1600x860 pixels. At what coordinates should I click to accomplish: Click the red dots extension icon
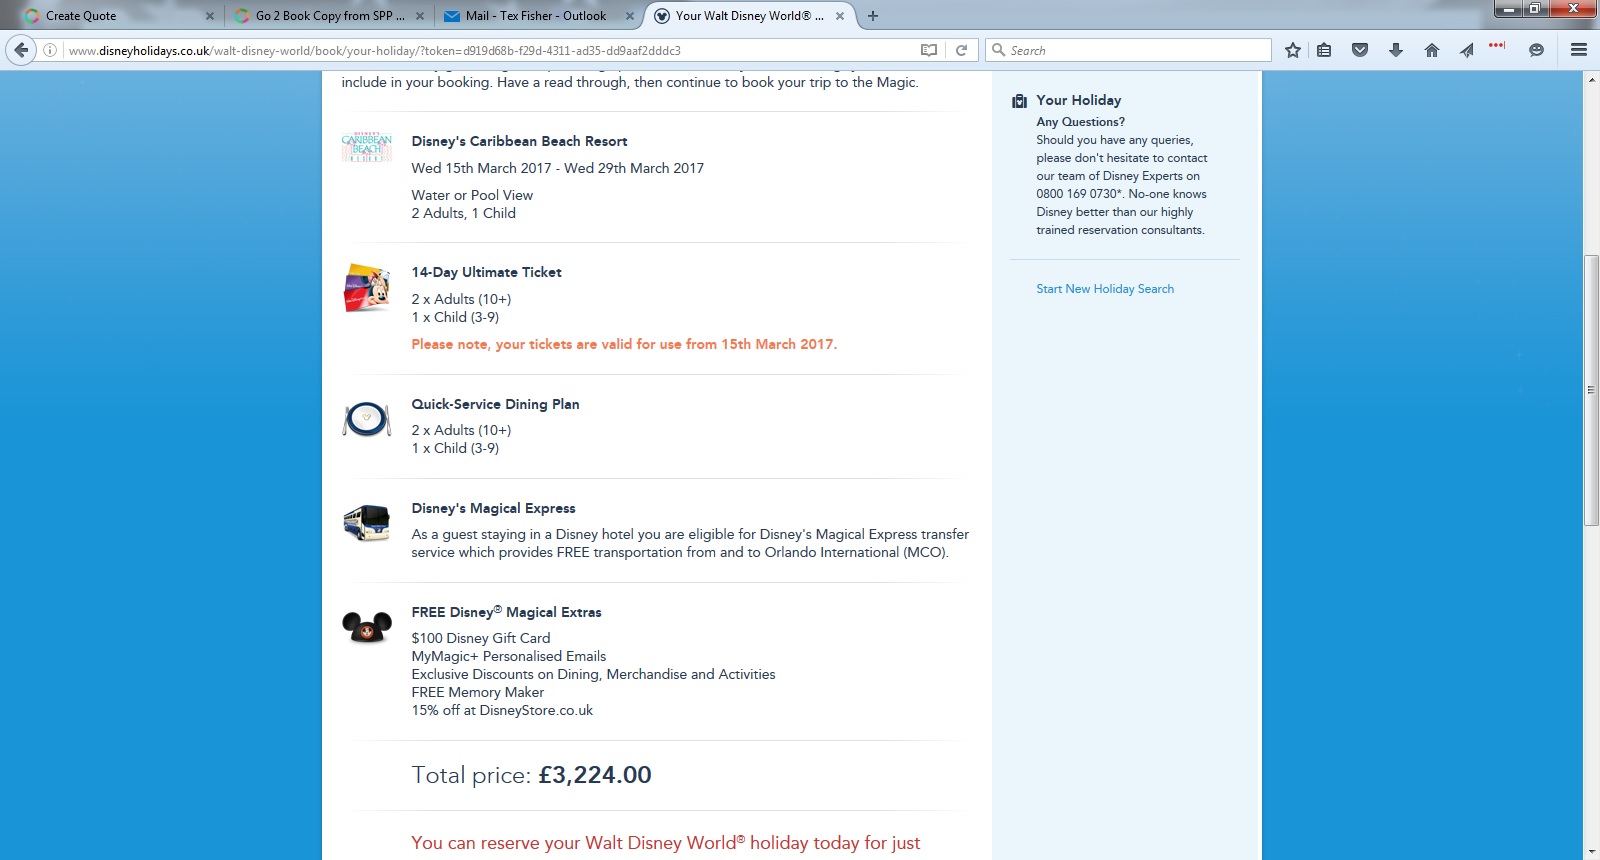1497,45
